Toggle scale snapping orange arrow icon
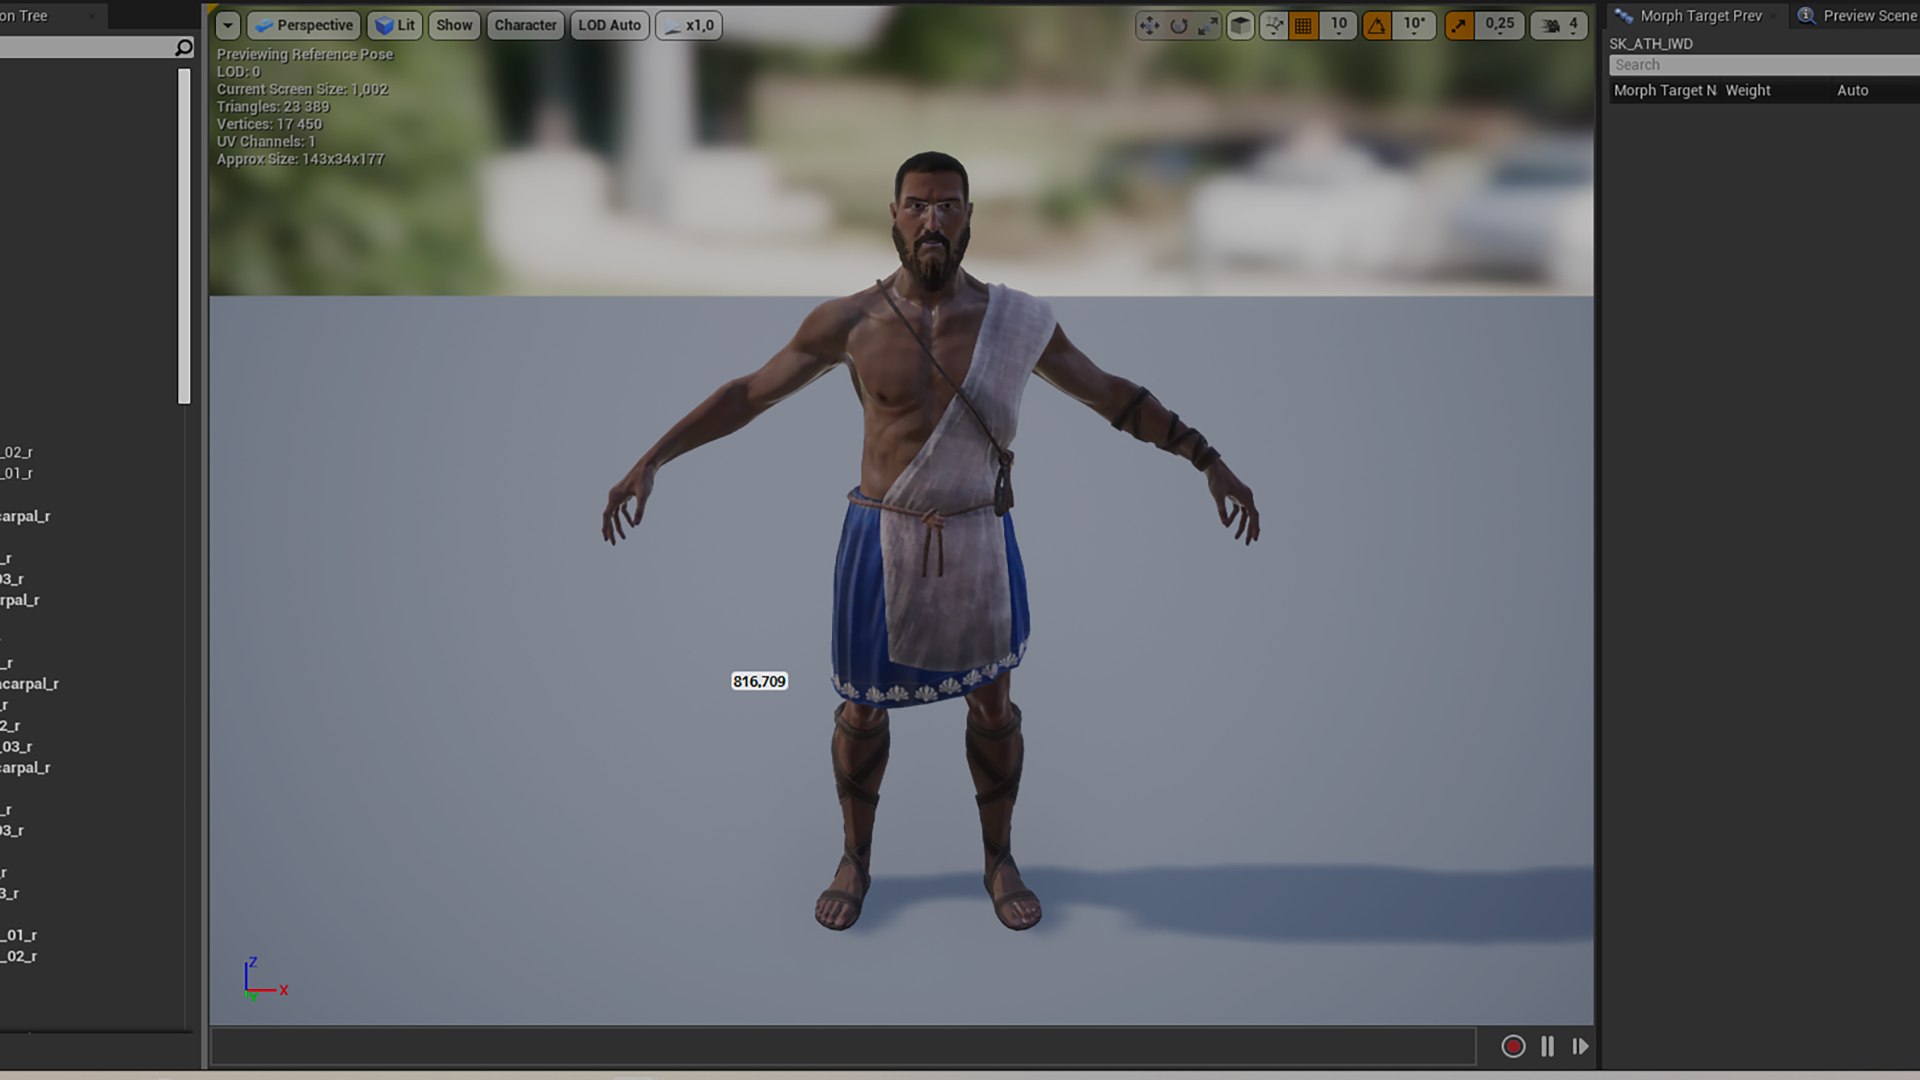Viewport: 1920px width, 1080px height. point(1459,26)
